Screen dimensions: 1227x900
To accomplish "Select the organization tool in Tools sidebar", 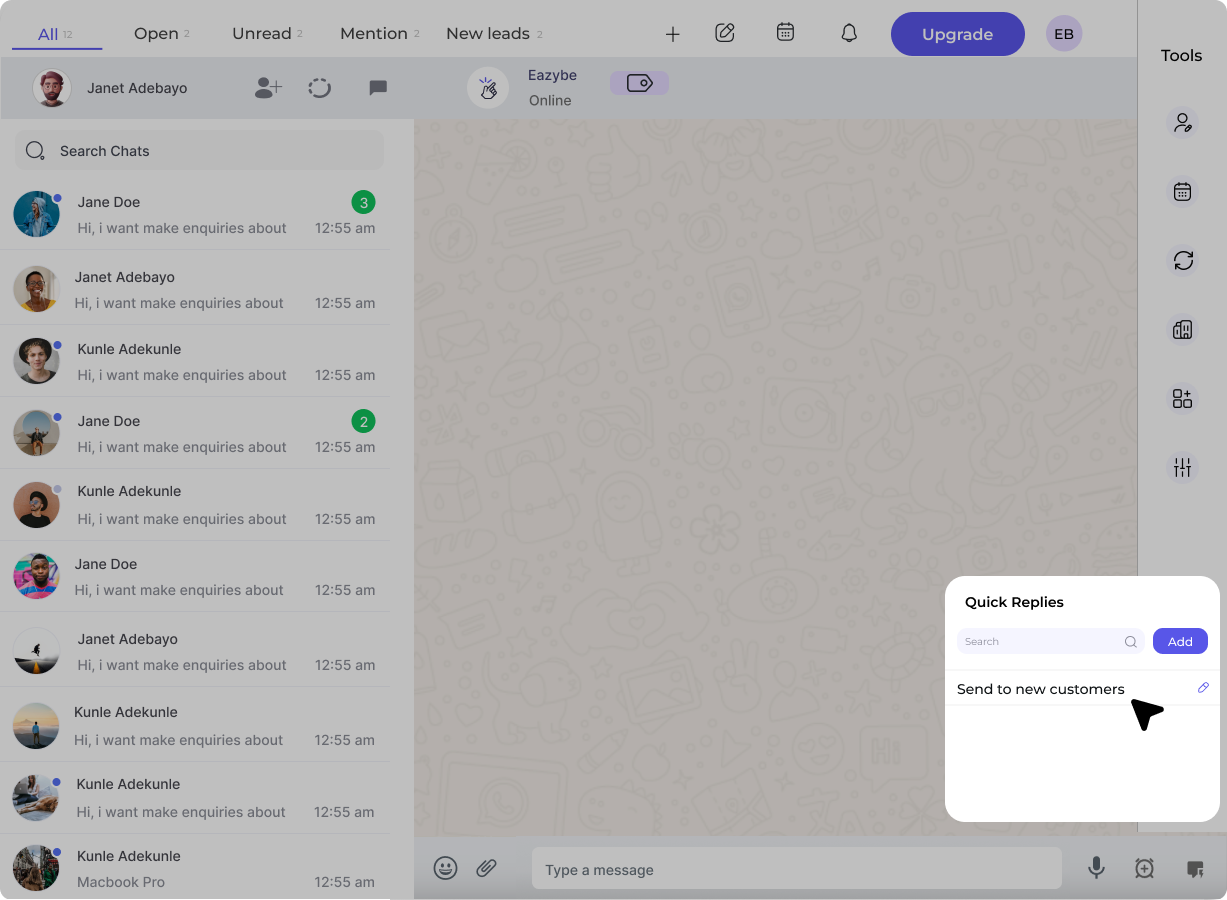I will (x=1183, y=329).
